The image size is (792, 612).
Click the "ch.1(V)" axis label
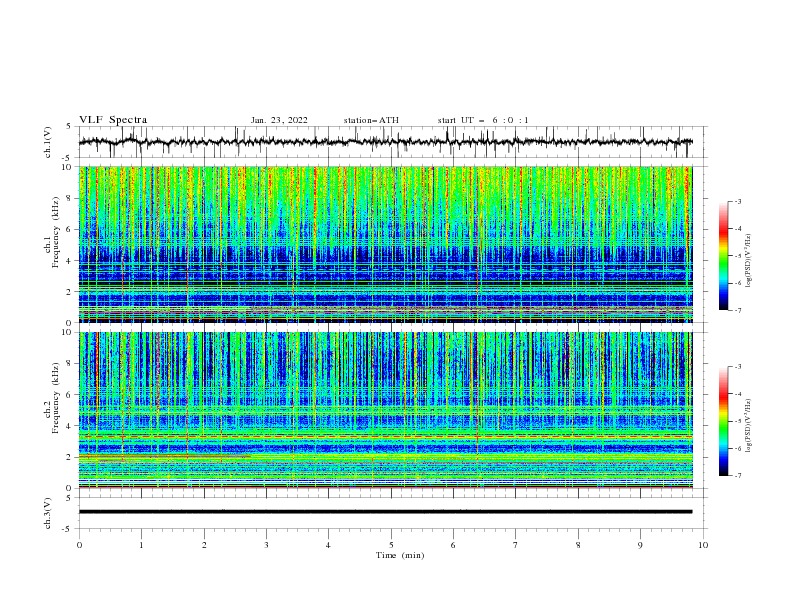click(48, 142)
